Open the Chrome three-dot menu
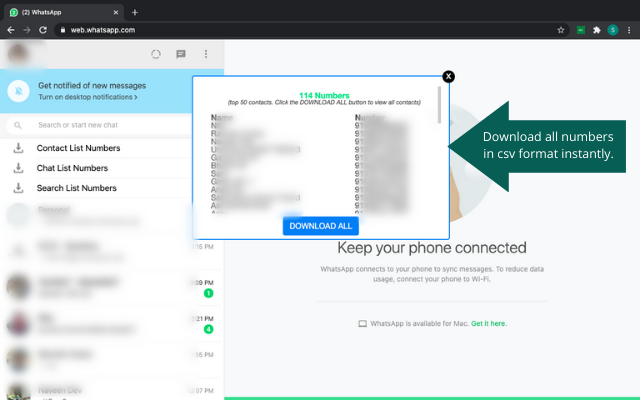The height and width of the screenshot is (400, 640). 629,30
